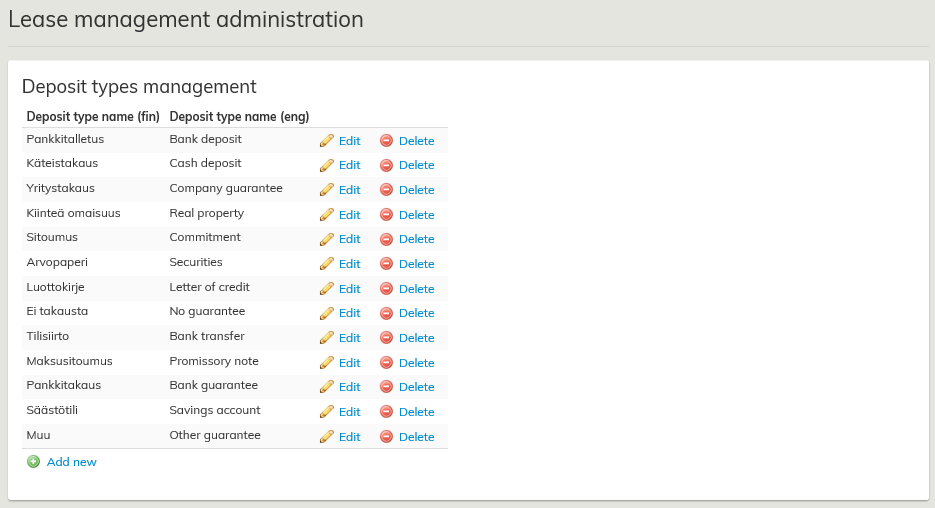The image size is (935, 508).
Task: Click red minus icon for Real property
Action: (386, 215)
